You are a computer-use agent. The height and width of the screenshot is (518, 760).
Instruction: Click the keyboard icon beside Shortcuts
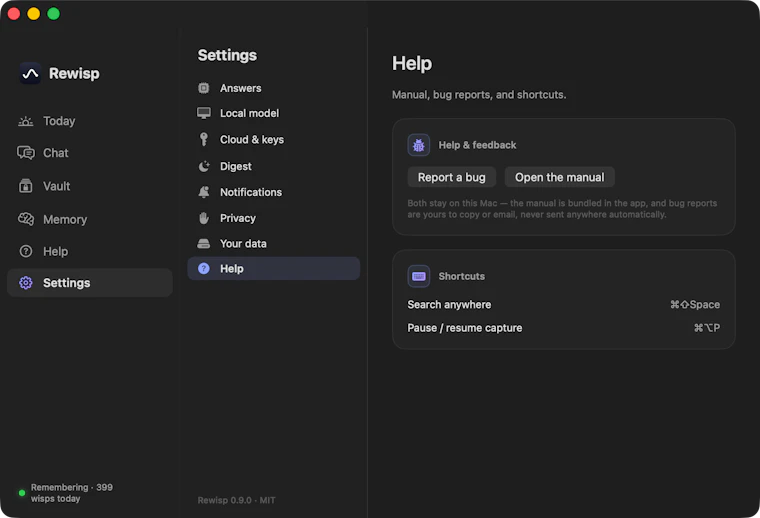[419, 276]
